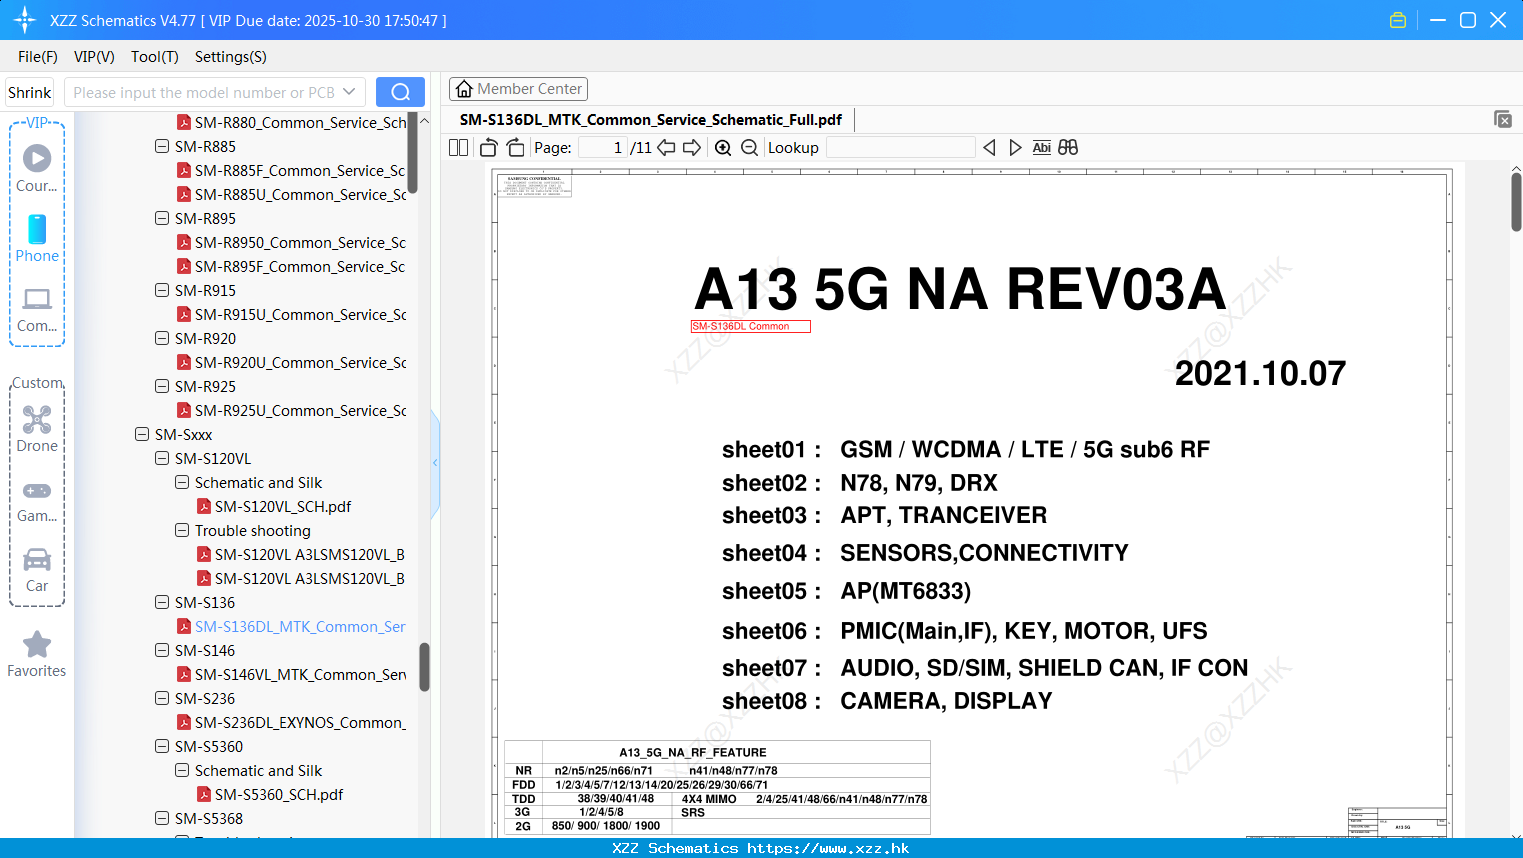Go to previous page arrow

pos(666,147)
